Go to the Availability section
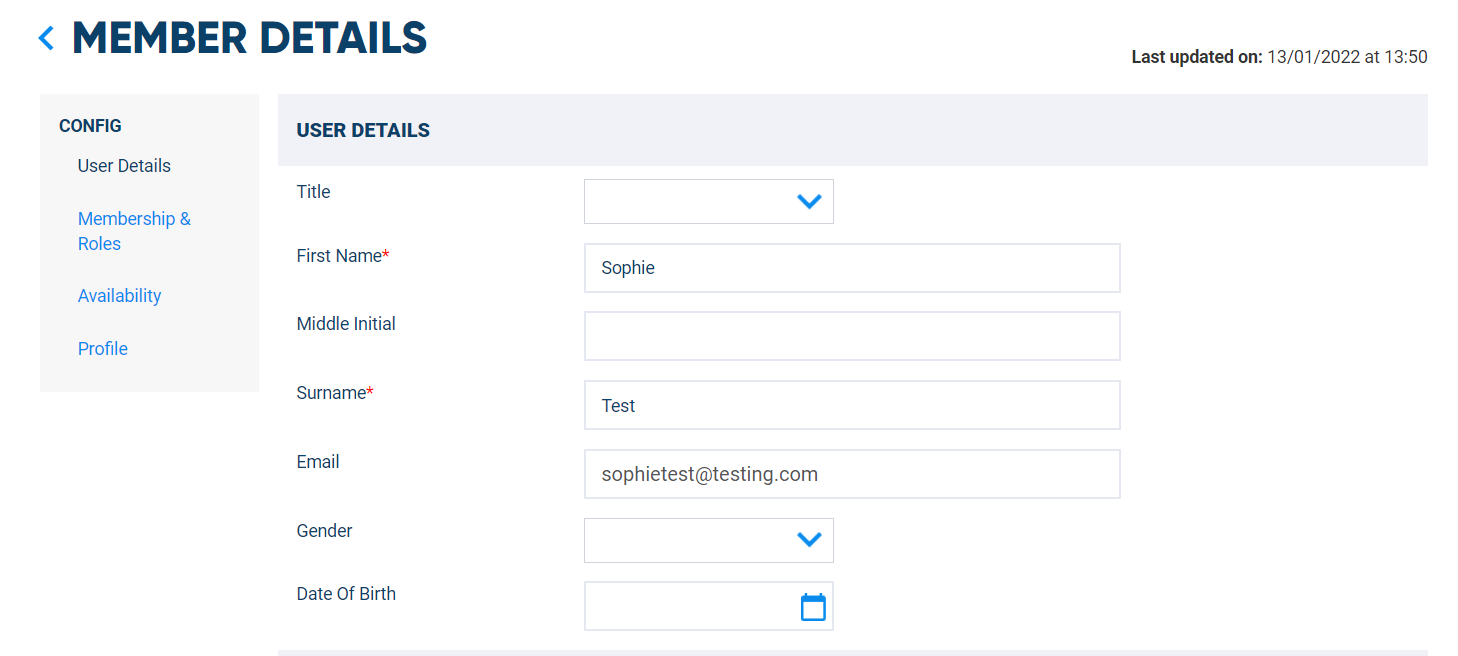Screen dimensions: 1458x656 (119, 296)
